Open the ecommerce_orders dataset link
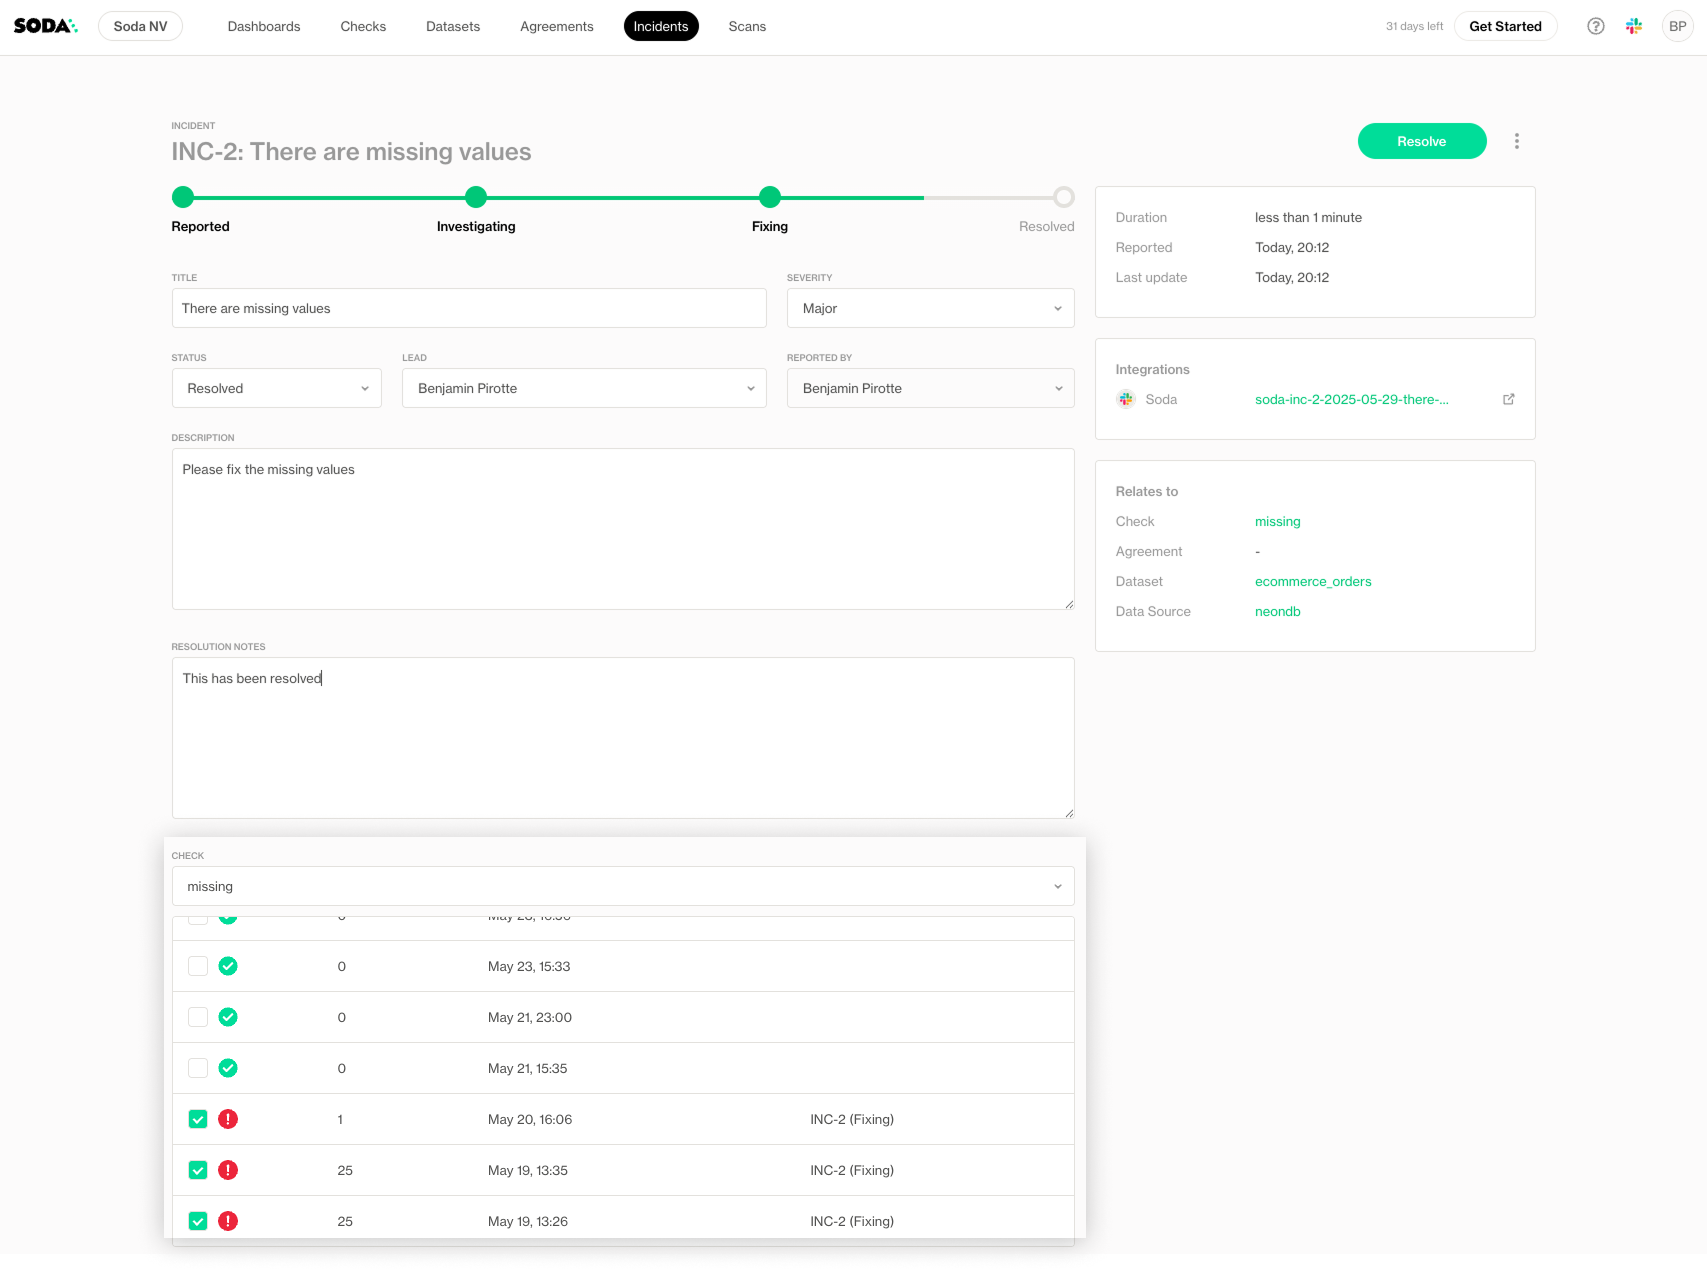This screenshot has height=1272, width=1707. 1312,581
